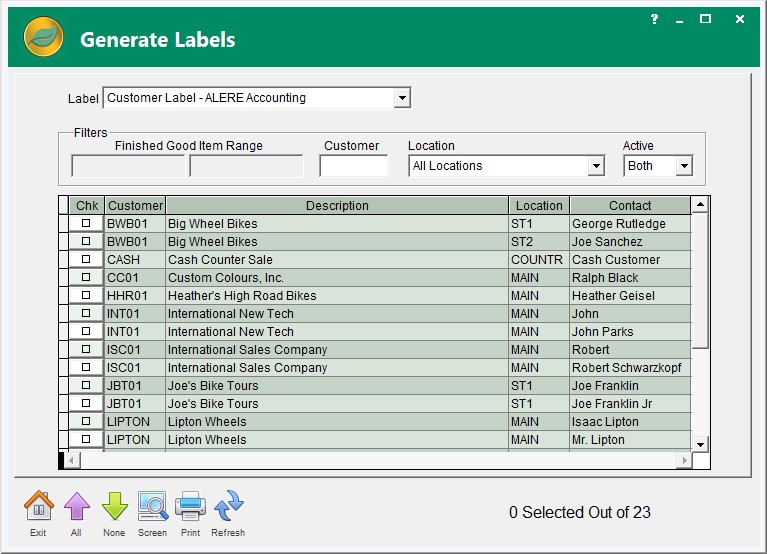Close the Generate Labels window

pyautogui.click(x=740, y=19)
